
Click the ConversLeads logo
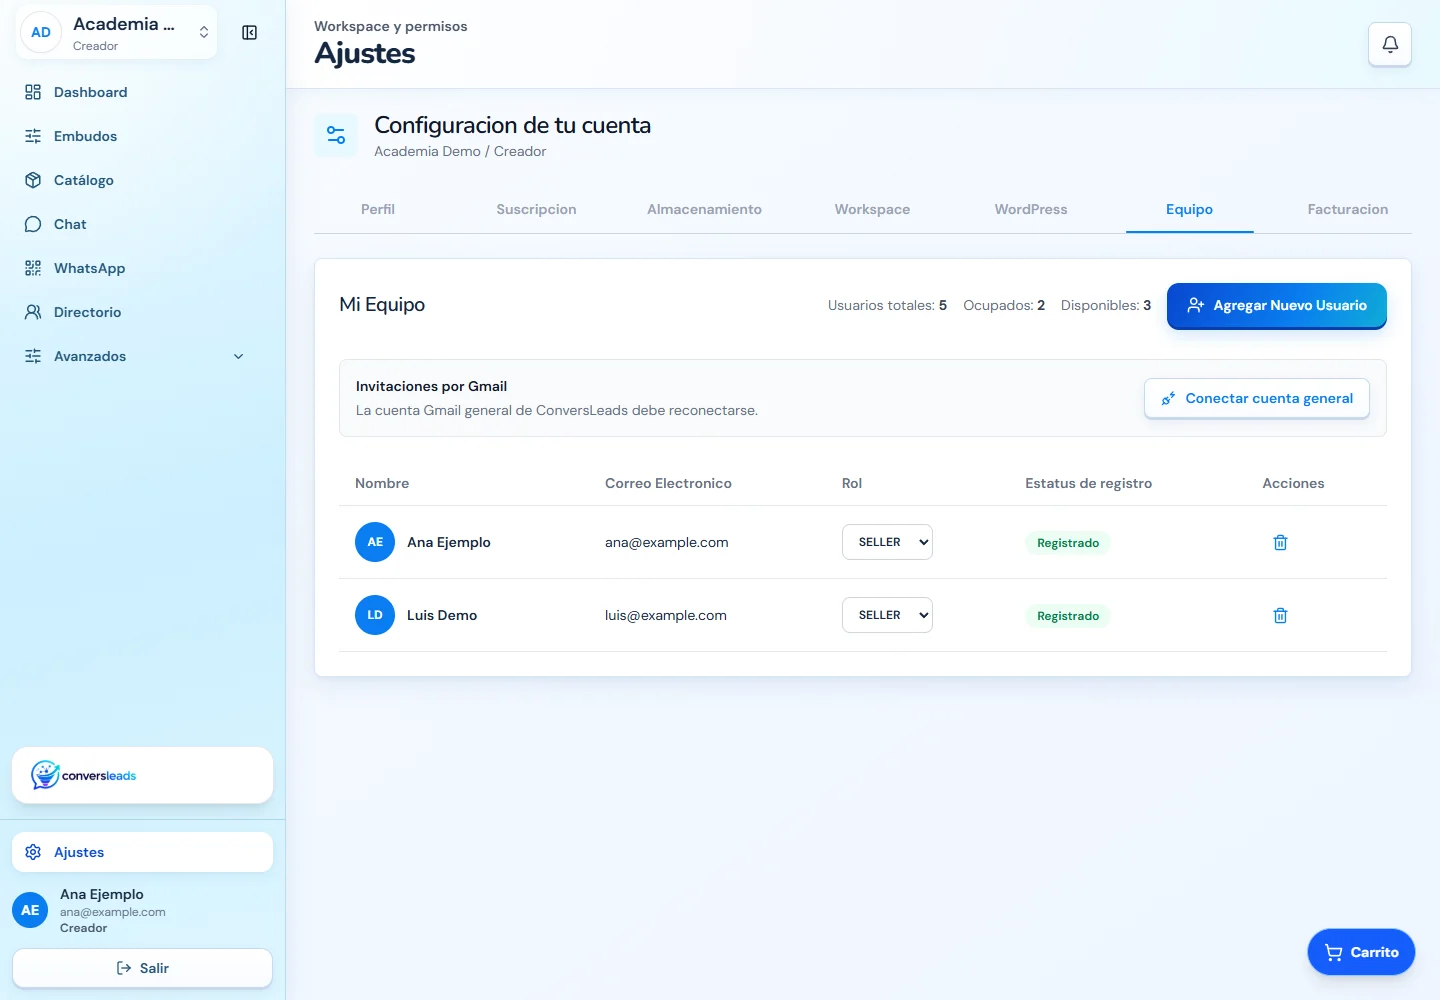(x=84, y=775)
